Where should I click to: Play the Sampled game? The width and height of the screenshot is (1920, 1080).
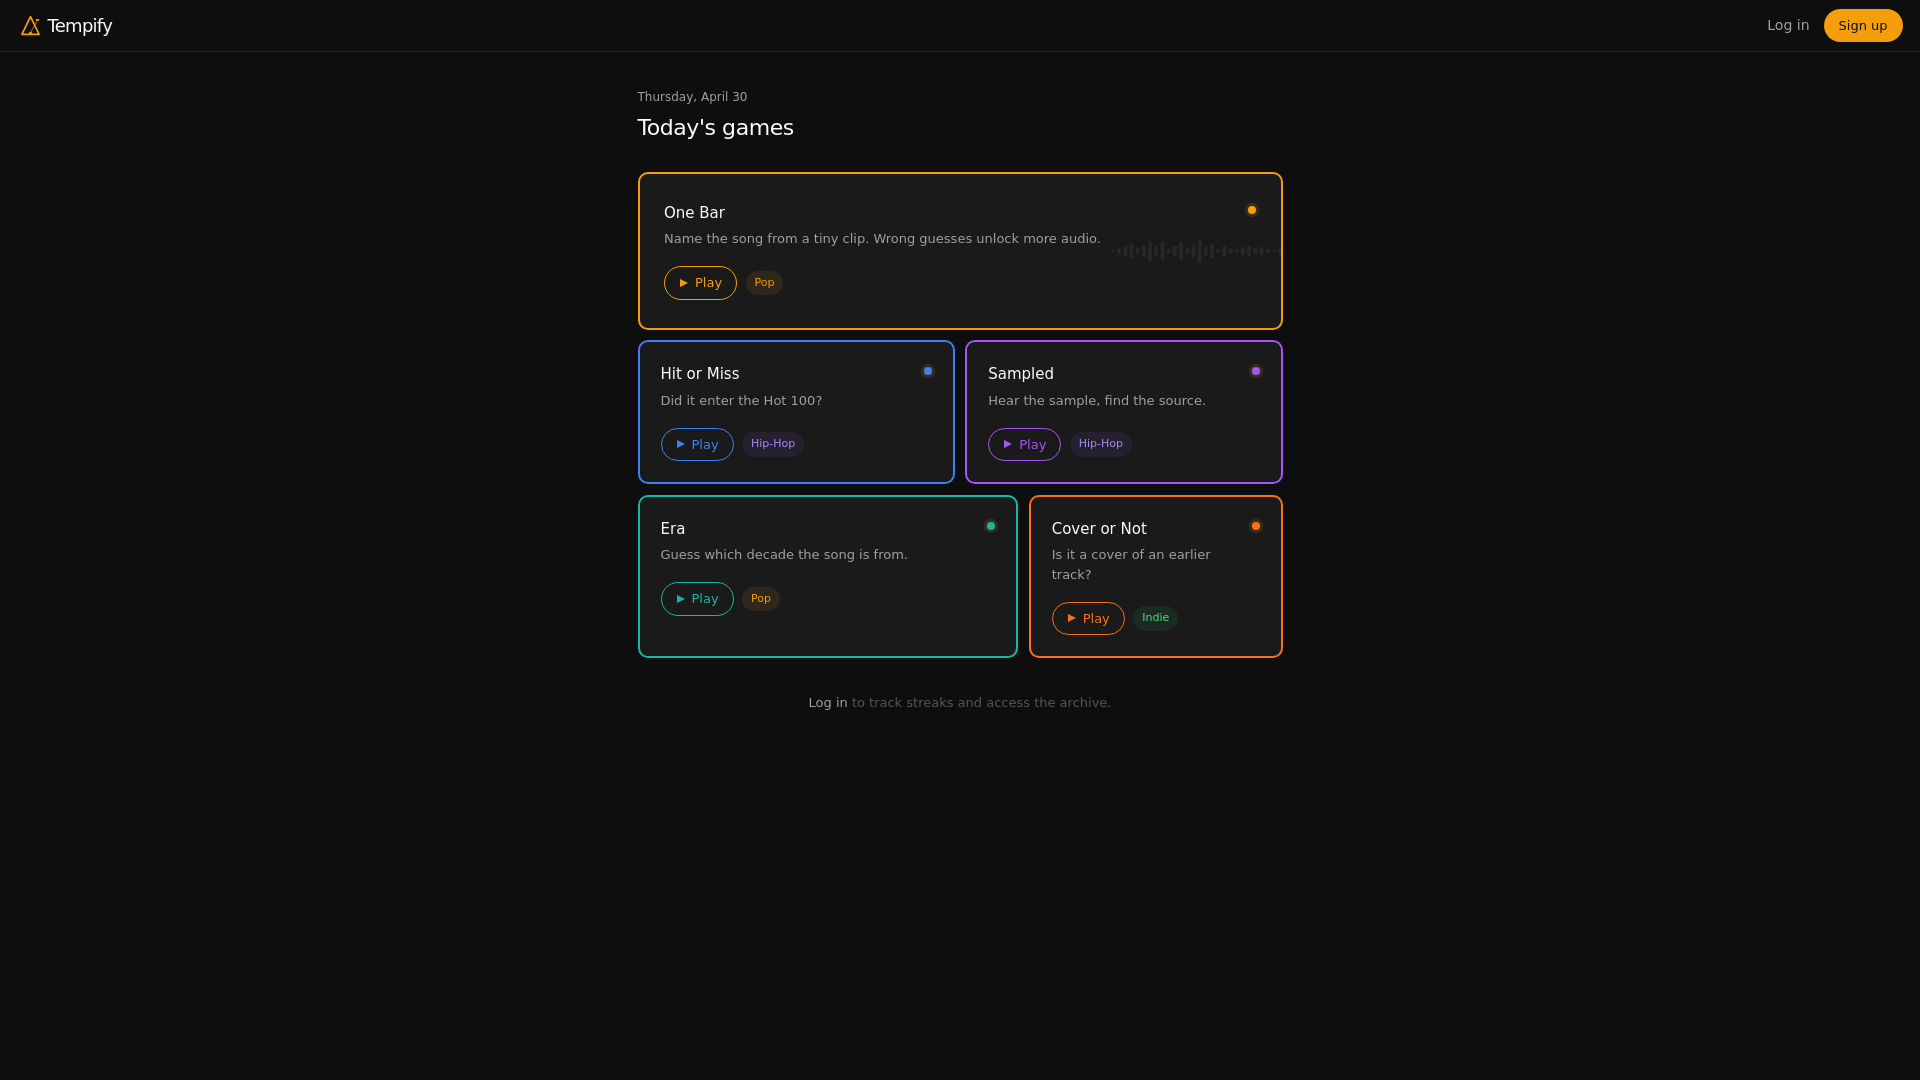1024,445
